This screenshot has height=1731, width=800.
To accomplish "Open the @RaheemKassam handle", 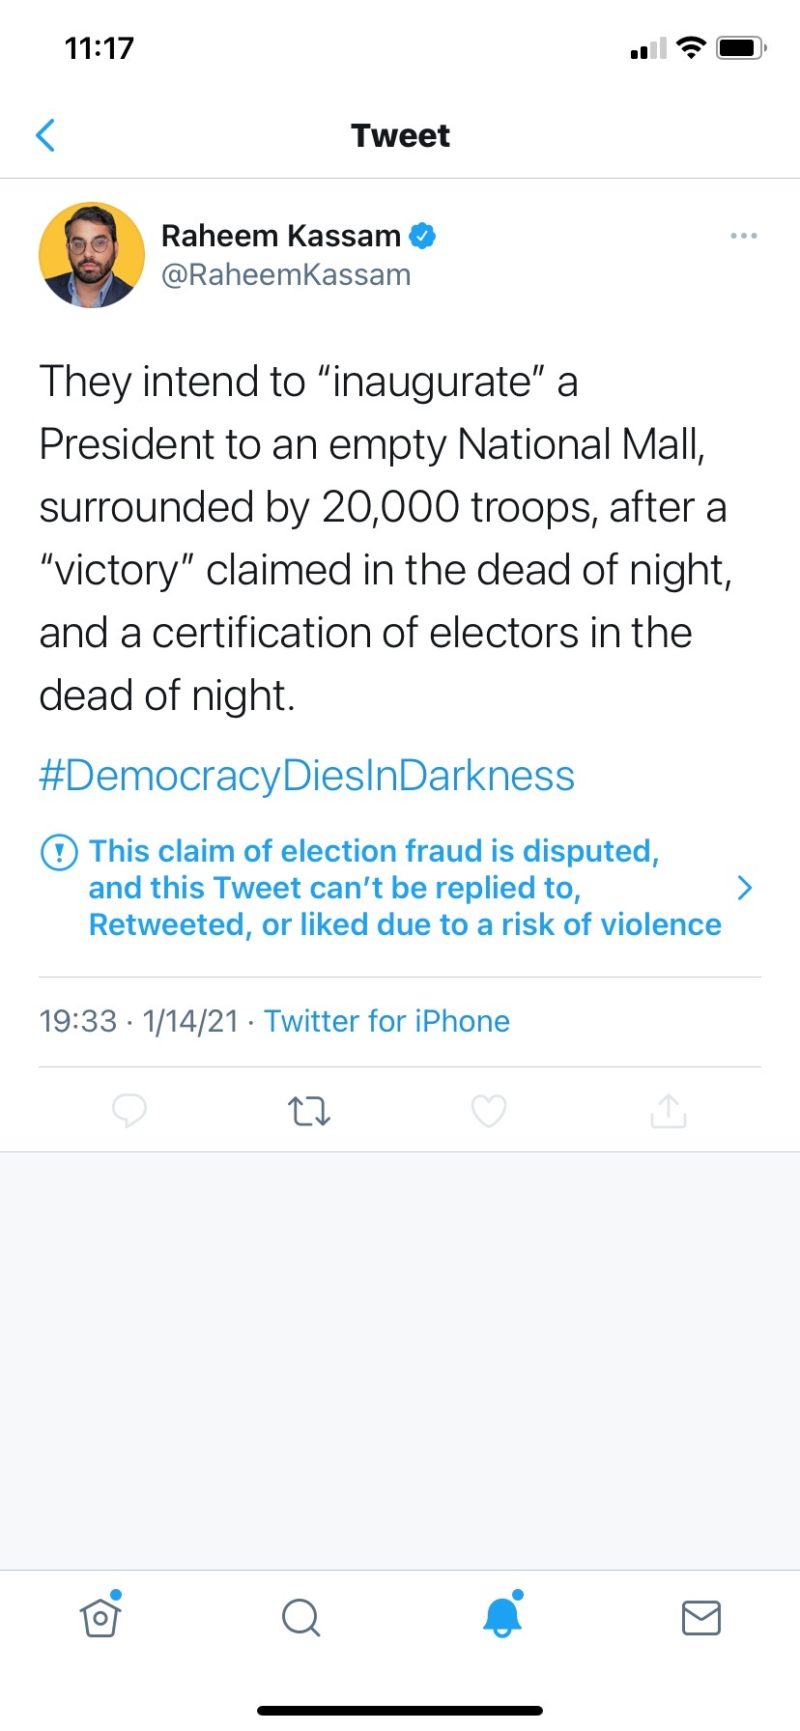I will 286,275.
